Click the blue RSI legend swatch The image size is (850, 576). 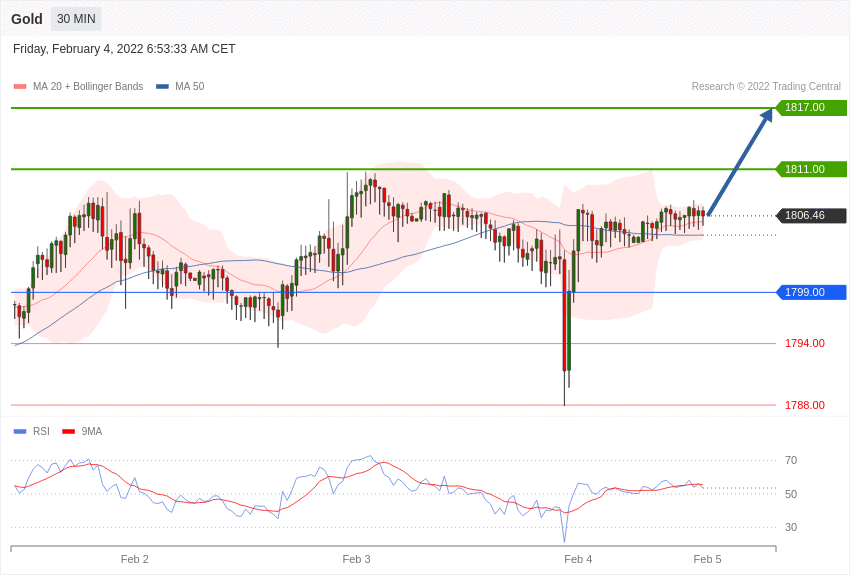click(x=20, y=431)
